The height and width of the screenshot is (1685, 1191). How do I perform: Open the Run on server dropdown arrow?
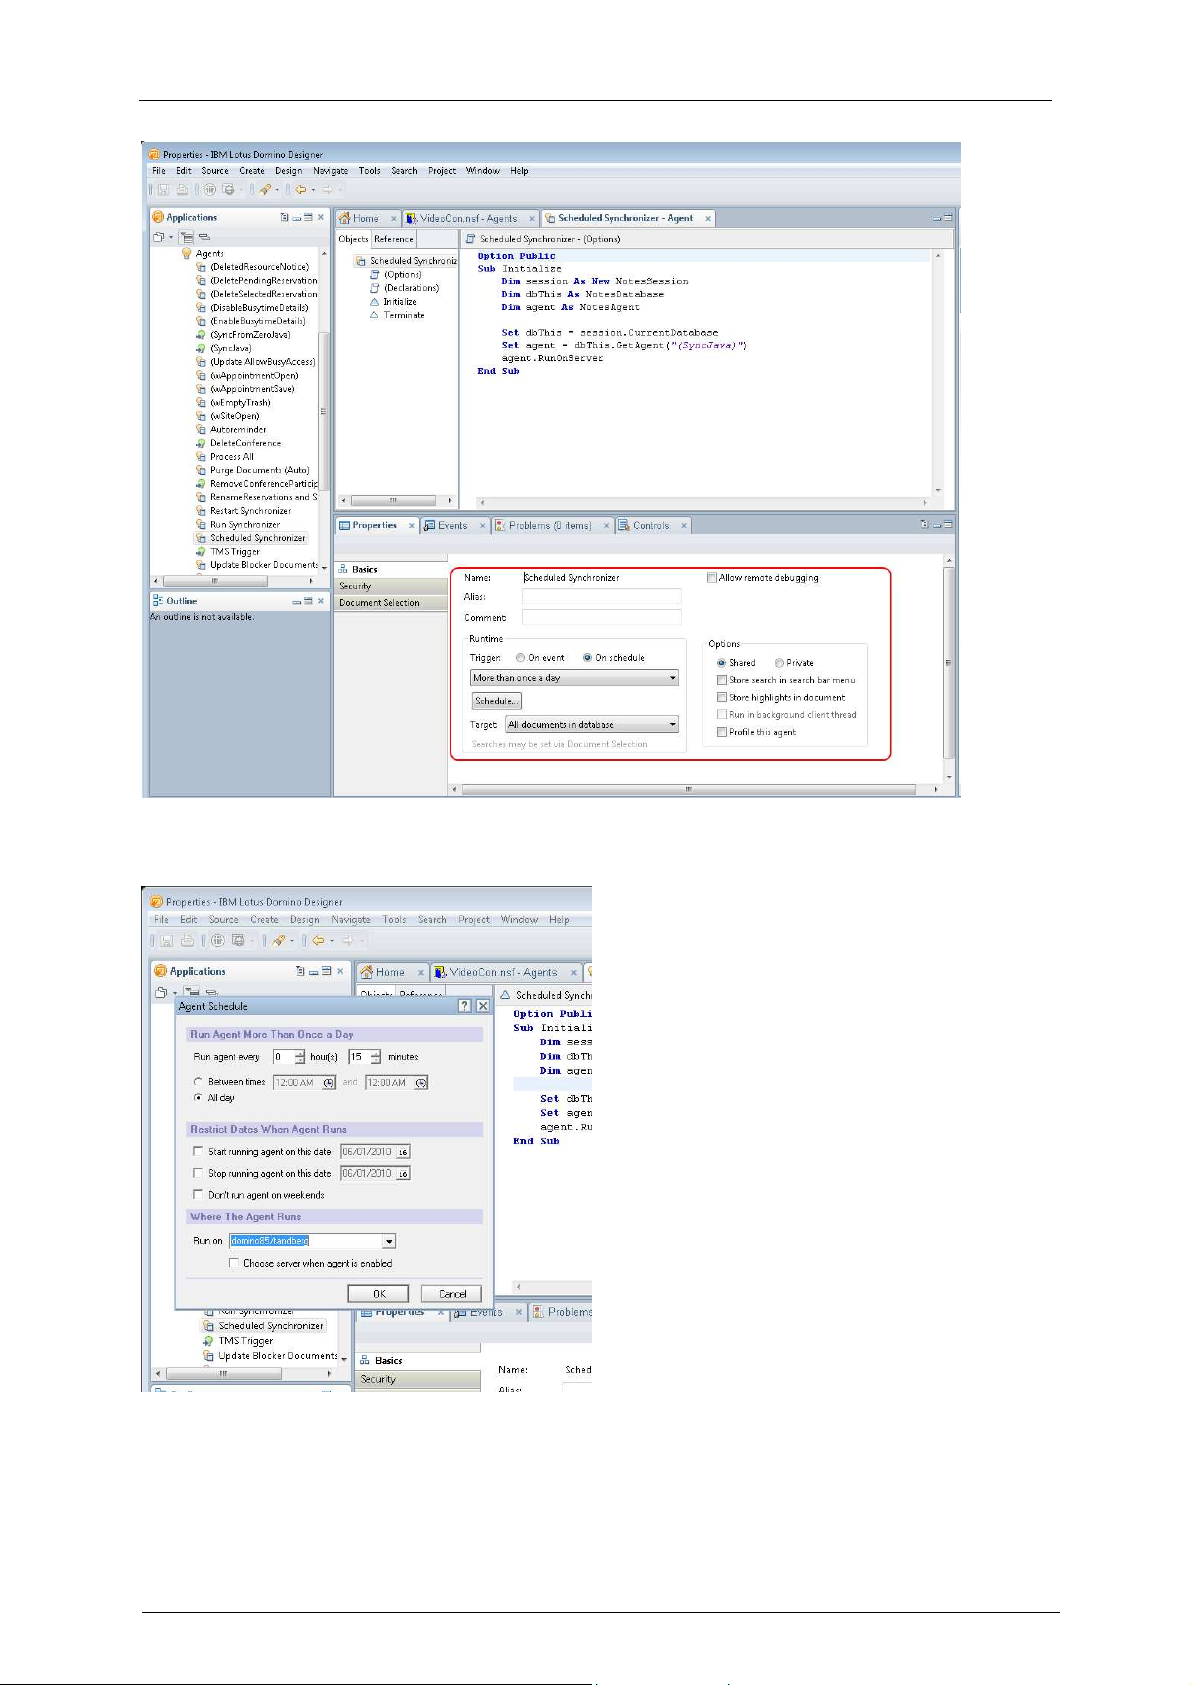click(x=389, y=1241)
